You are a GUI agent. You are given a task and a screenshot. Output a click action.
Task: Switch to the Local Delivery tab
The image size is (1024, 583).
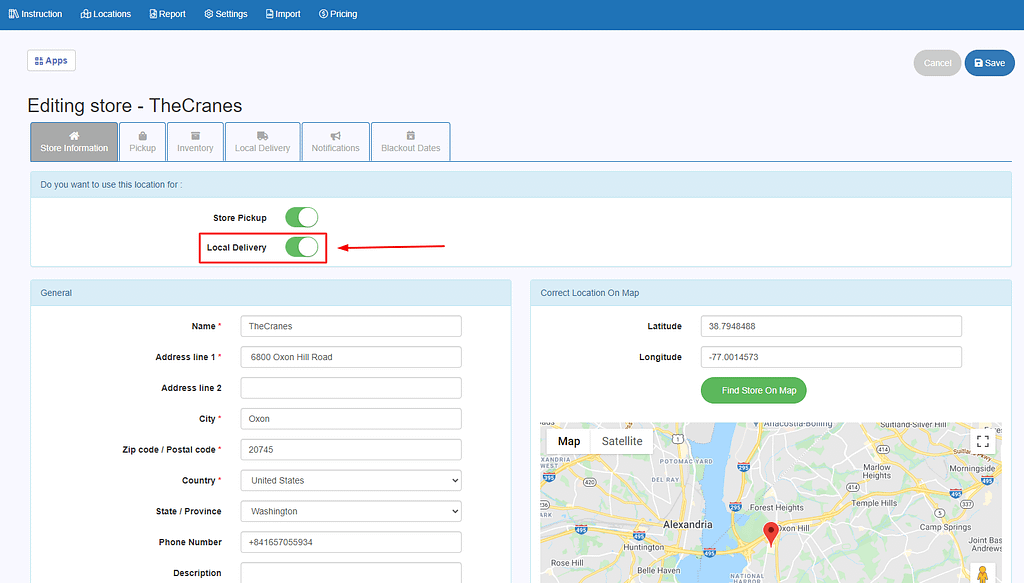[x=263, y=142]
